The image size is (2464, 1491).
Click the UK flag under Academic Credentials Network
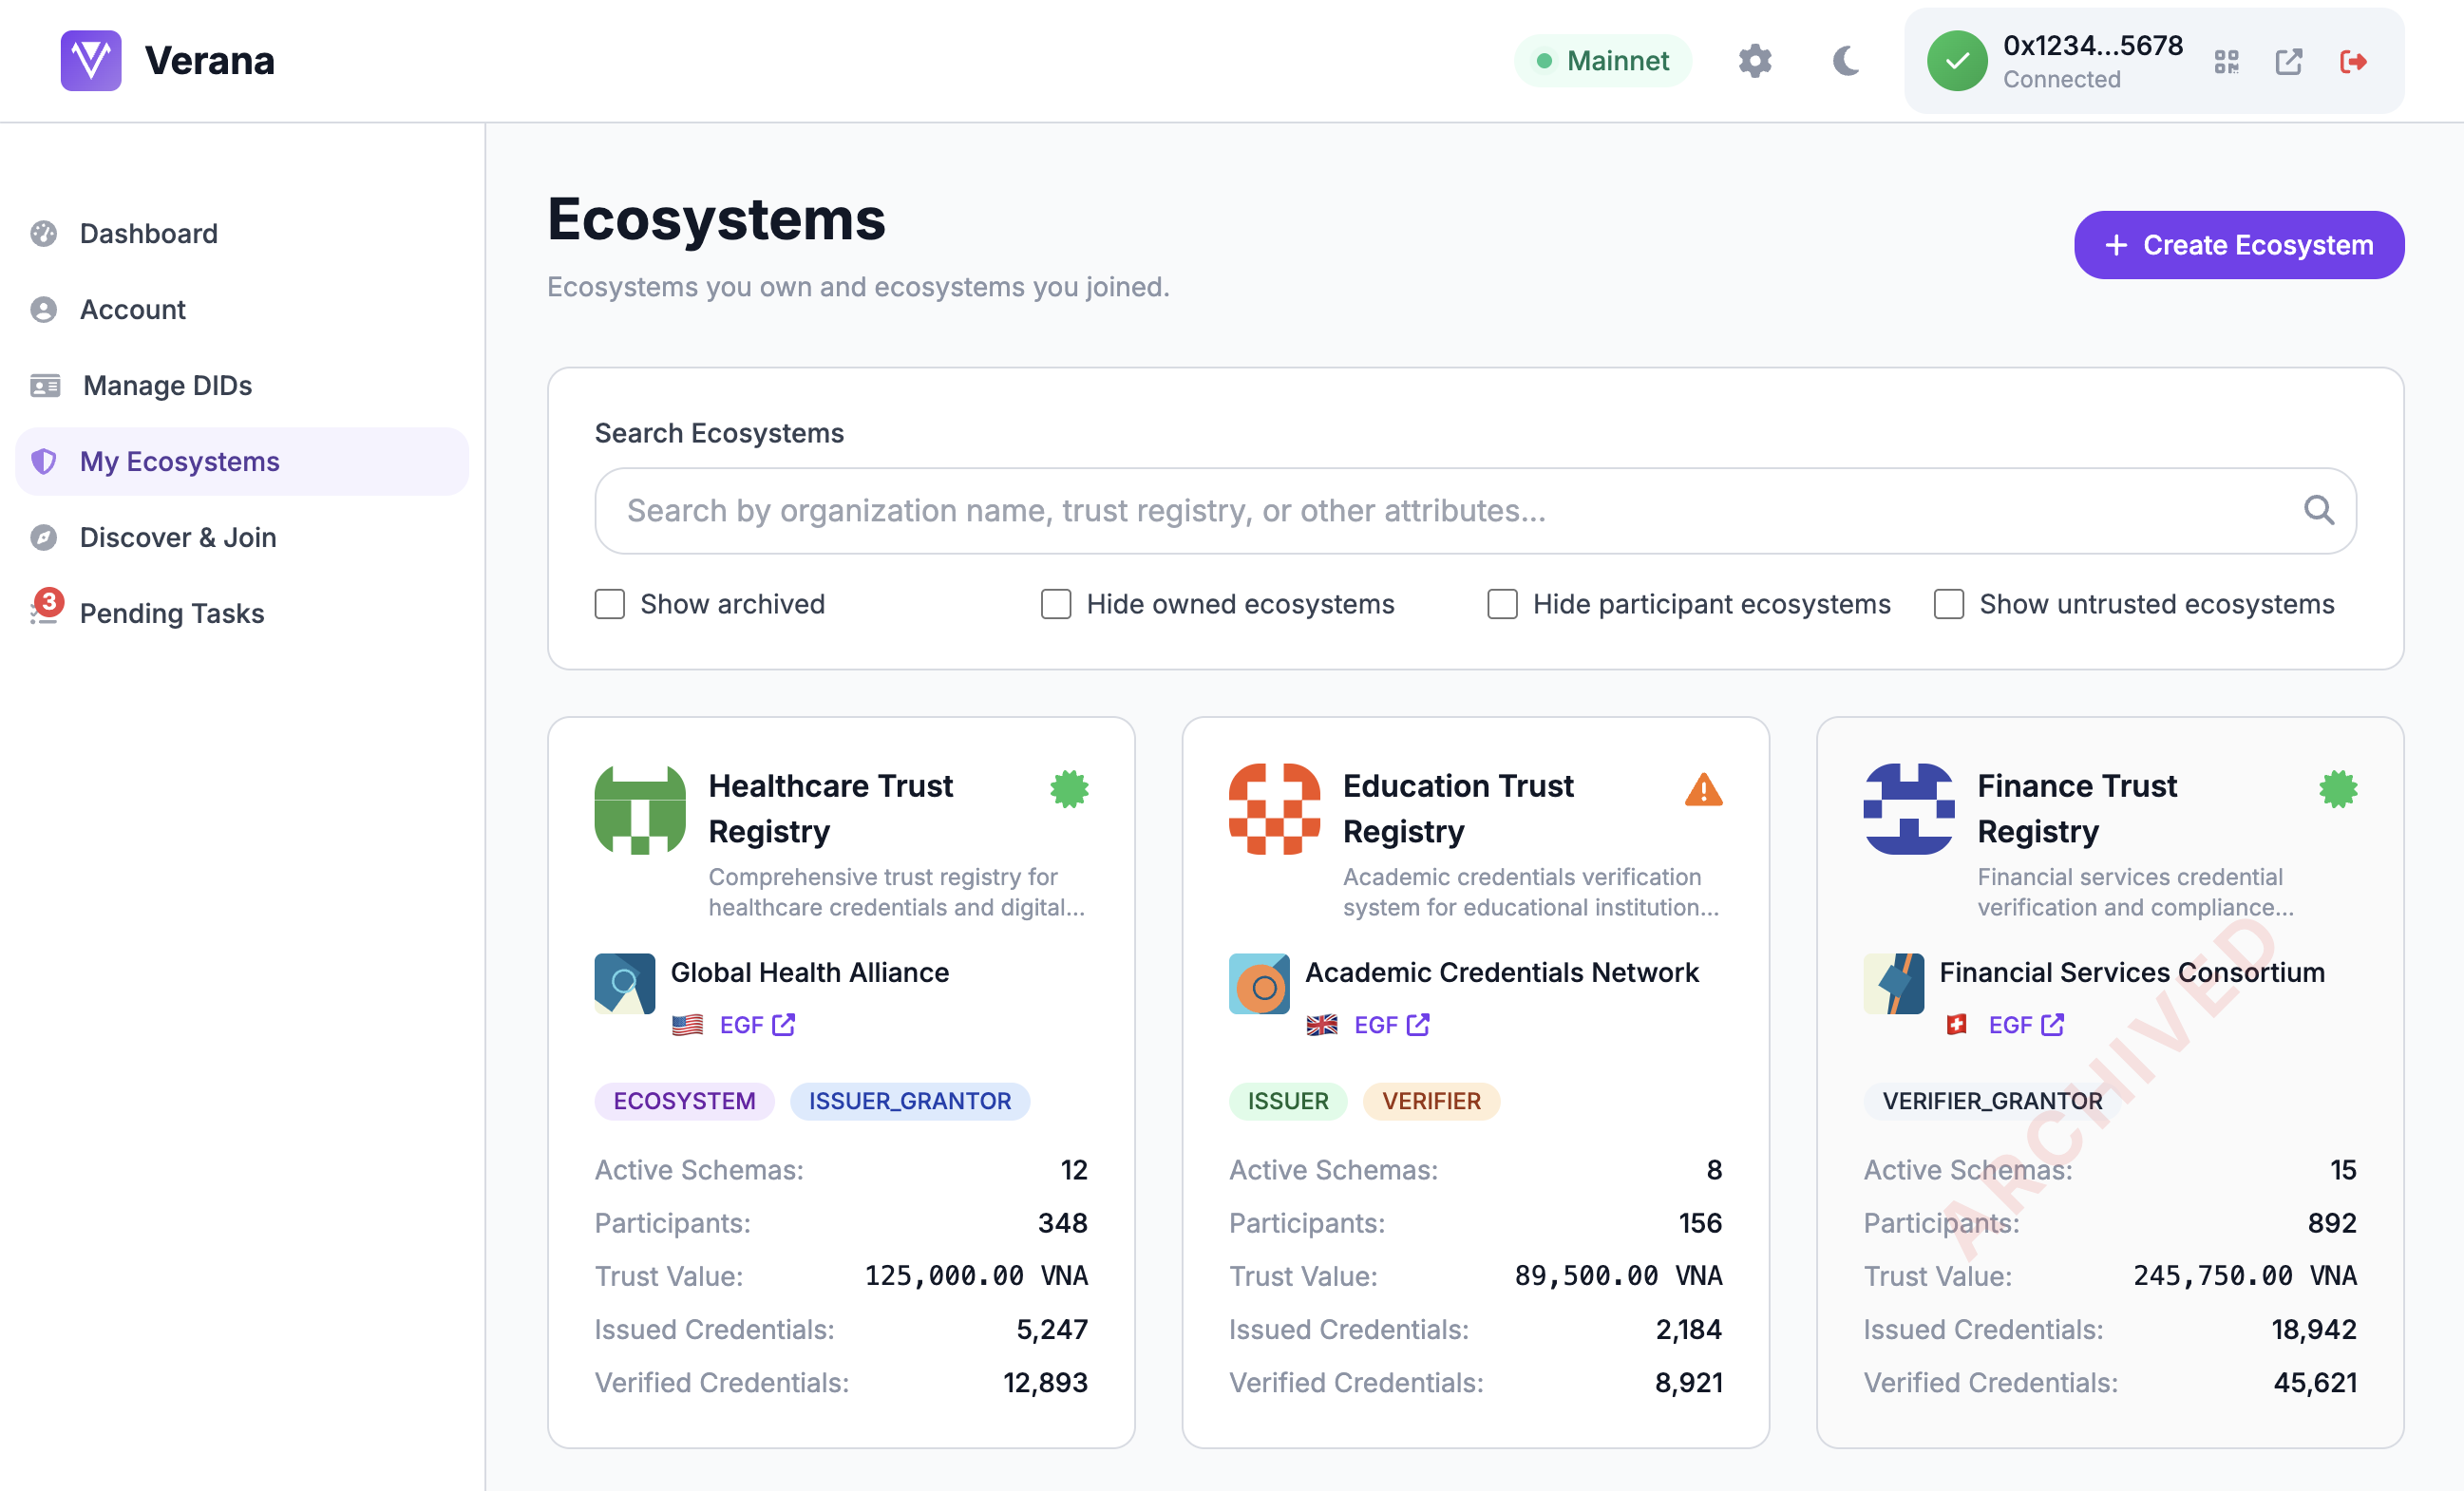pyautogui.click(x=1321, y=1025)
